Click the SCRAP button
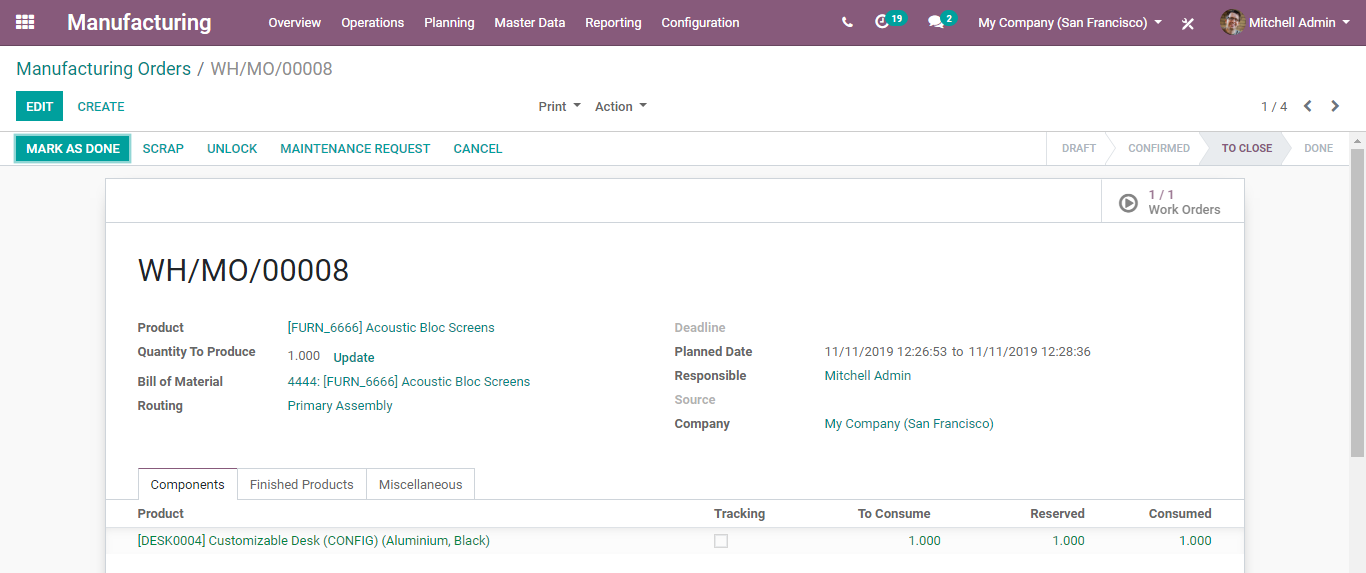The image size is (1366, 573). 163,148
